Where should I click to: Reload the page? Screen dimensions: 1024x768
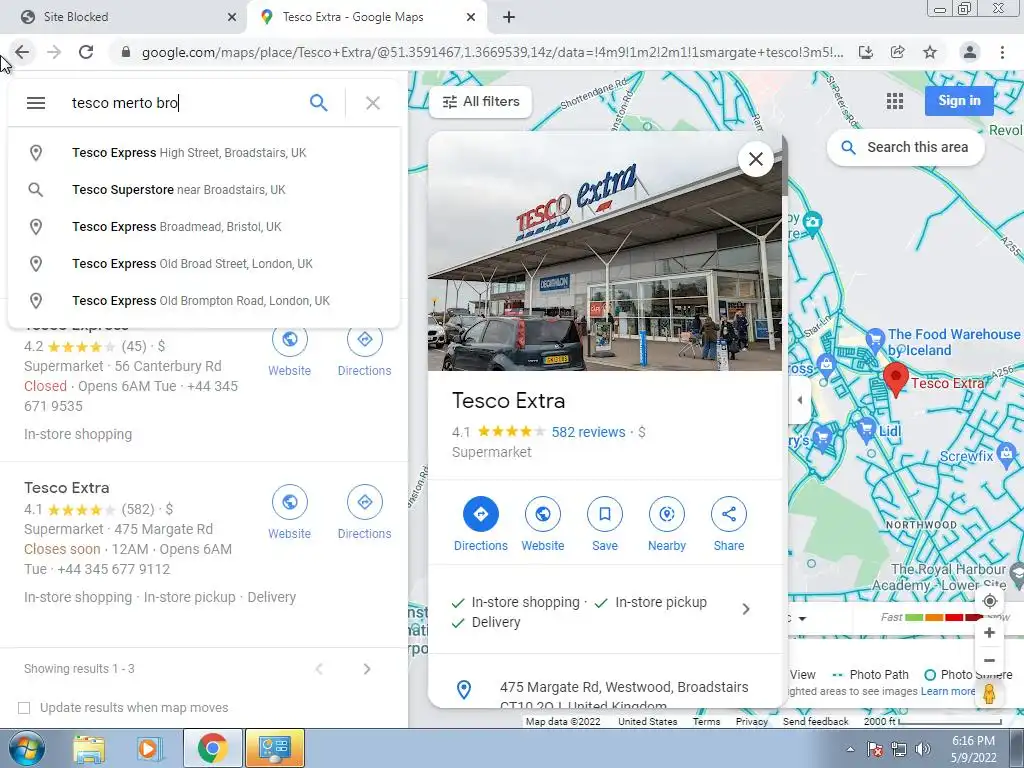pos(86,52)
